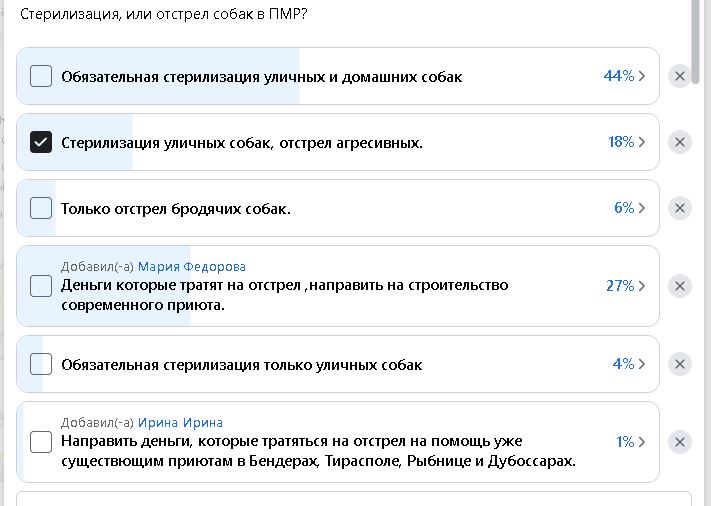Tick 'Только отстрел бродячих собак' checkbox
711x506 pixels.
41,208
